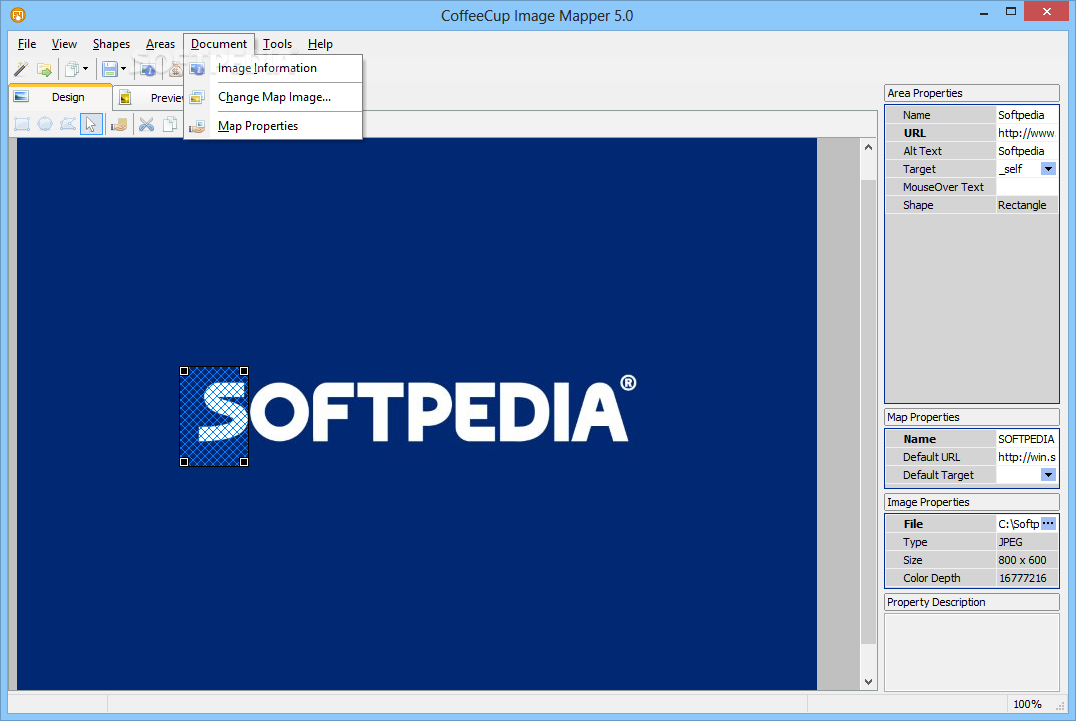
Task: Click the Image Properties panel header
Action: (972, 502)
